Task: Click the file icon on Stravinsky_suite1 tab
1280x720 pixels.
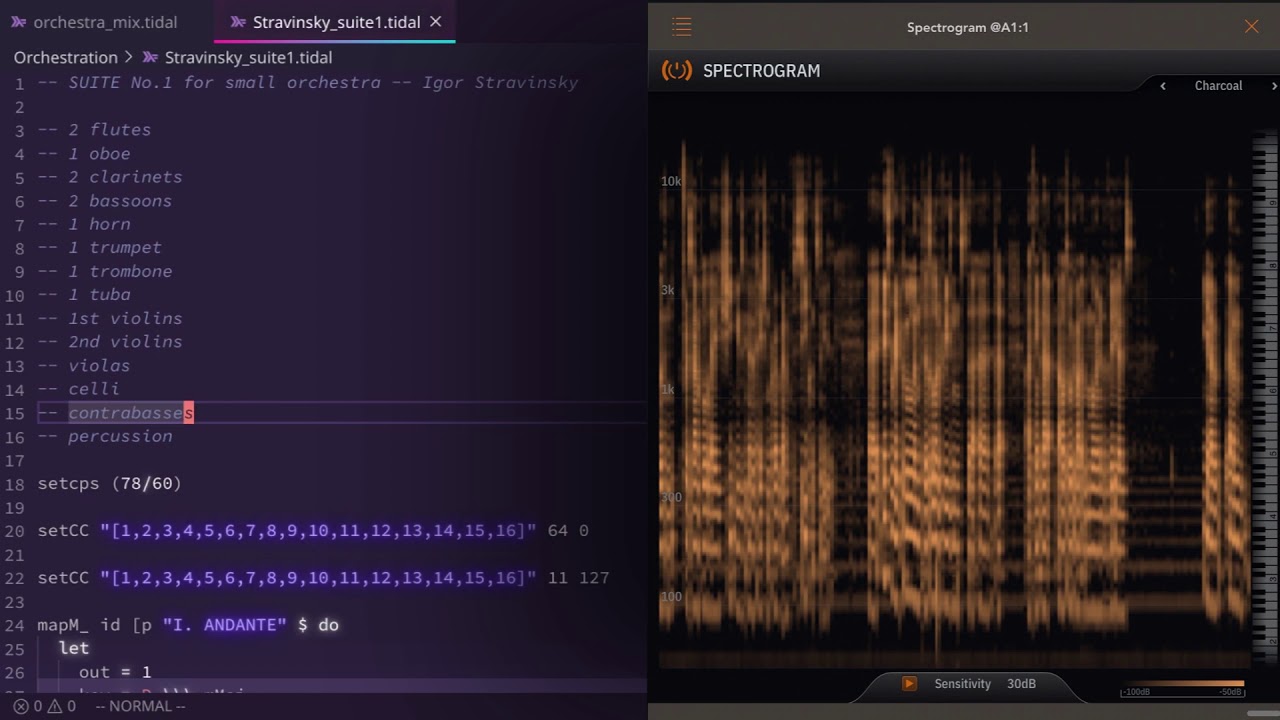Action: click(x=238, y=22)
